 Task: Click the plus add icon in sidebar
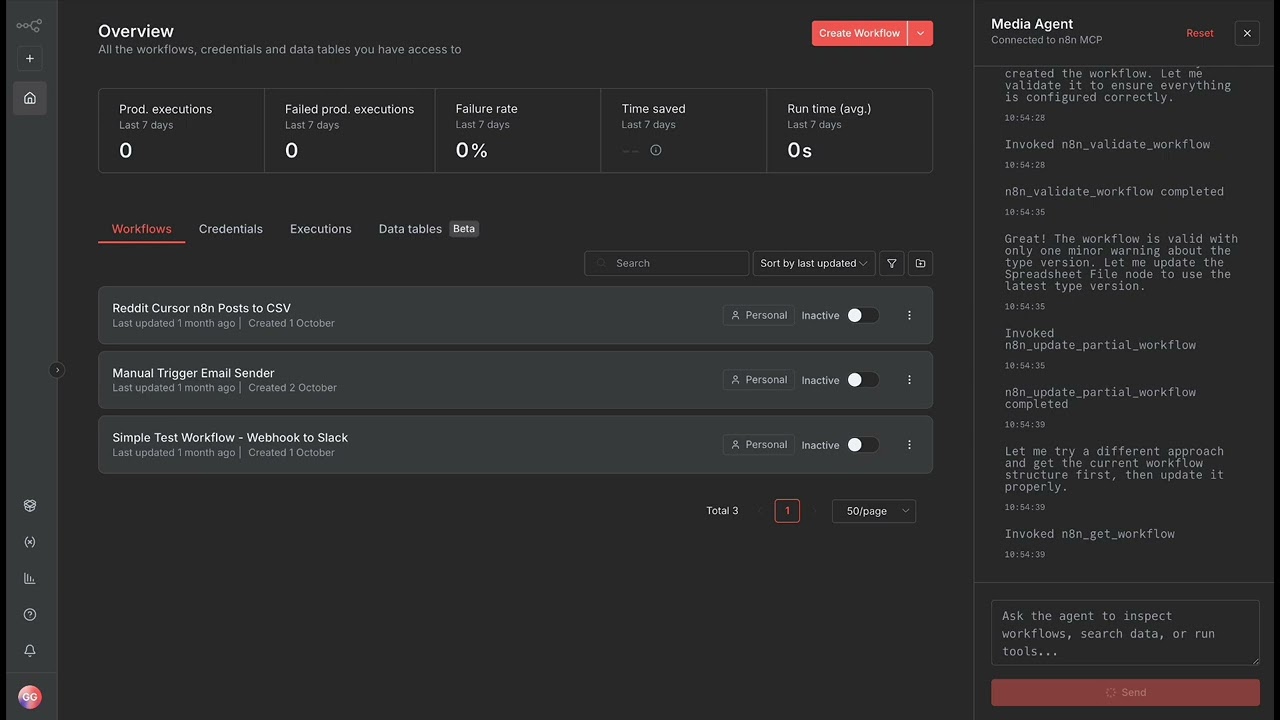[x=30, y=58]
